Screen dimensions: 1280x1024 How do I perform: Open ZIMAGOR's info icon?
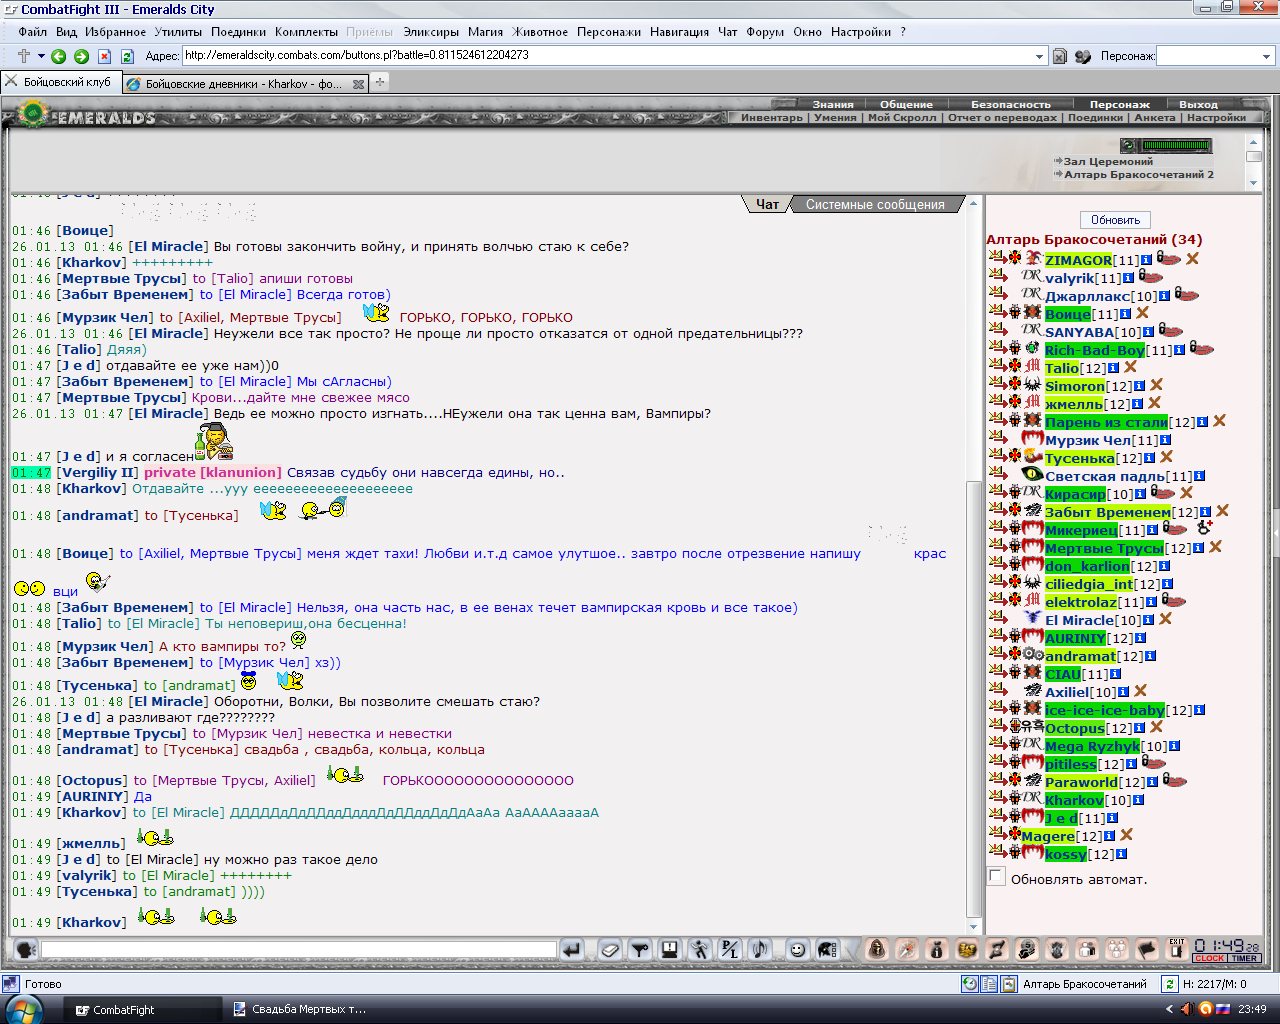click(1147, 260)
